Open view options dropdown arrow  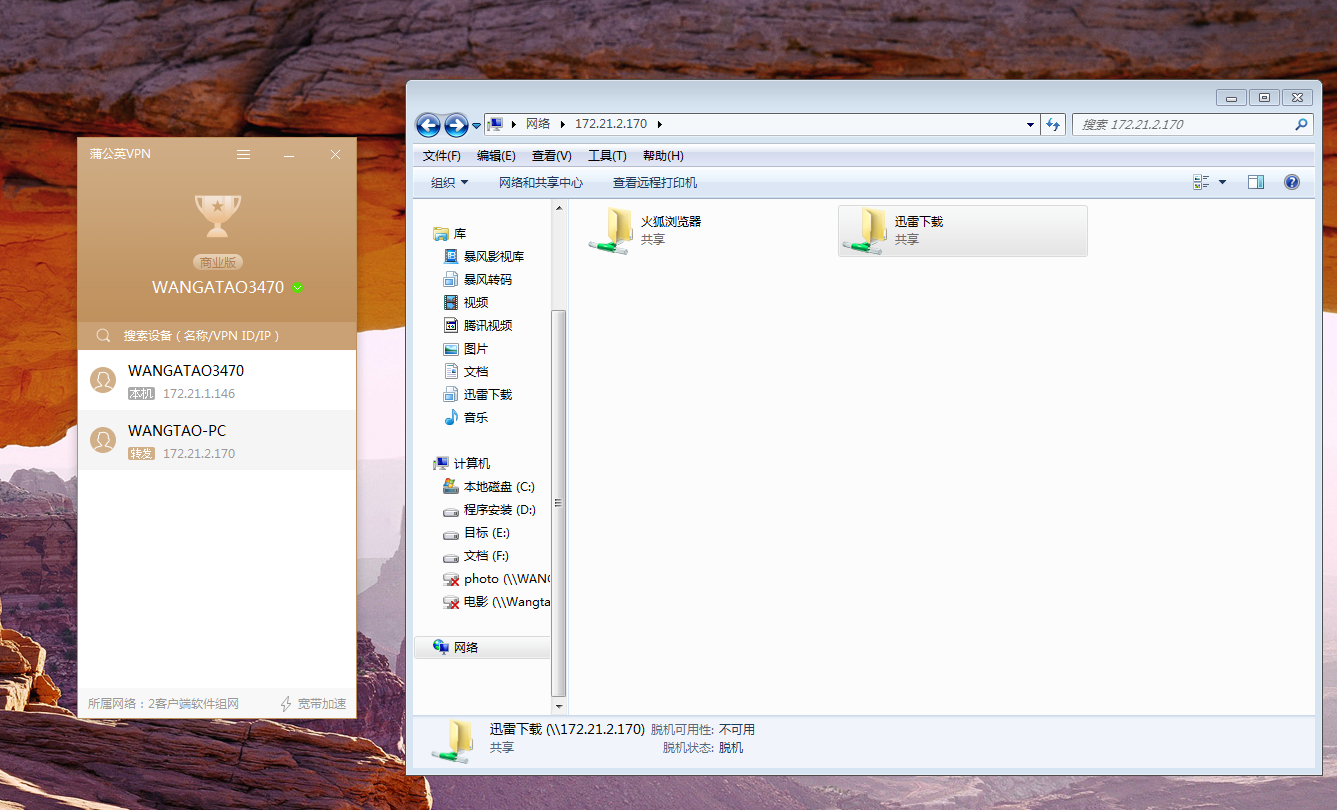1222,182
